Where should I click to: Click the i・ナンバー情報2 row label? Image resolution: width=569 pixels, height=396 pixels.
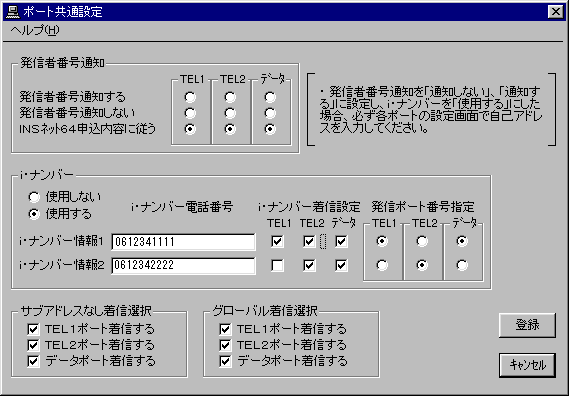61,265
